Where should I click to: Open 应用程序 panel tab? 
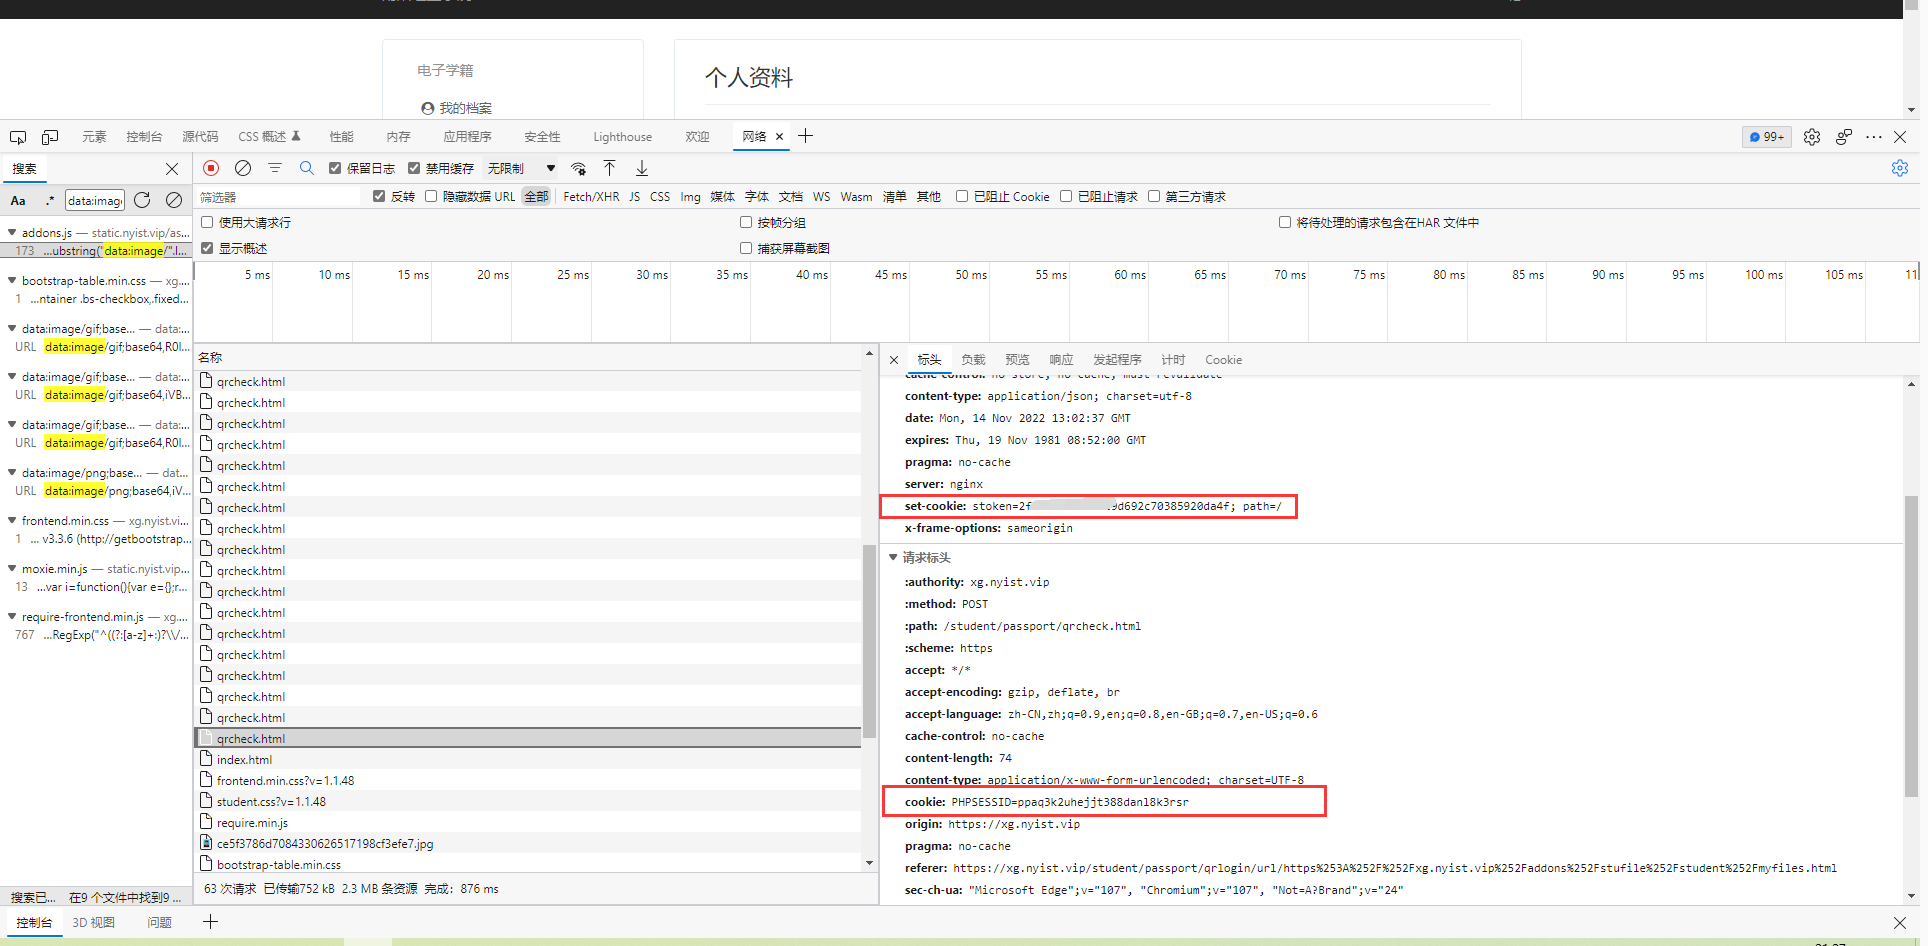pos(467,137)
